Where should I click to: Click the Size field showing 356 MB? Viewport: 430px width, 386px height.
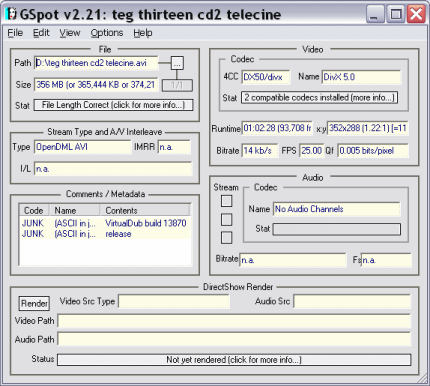[x=96, y=85]
